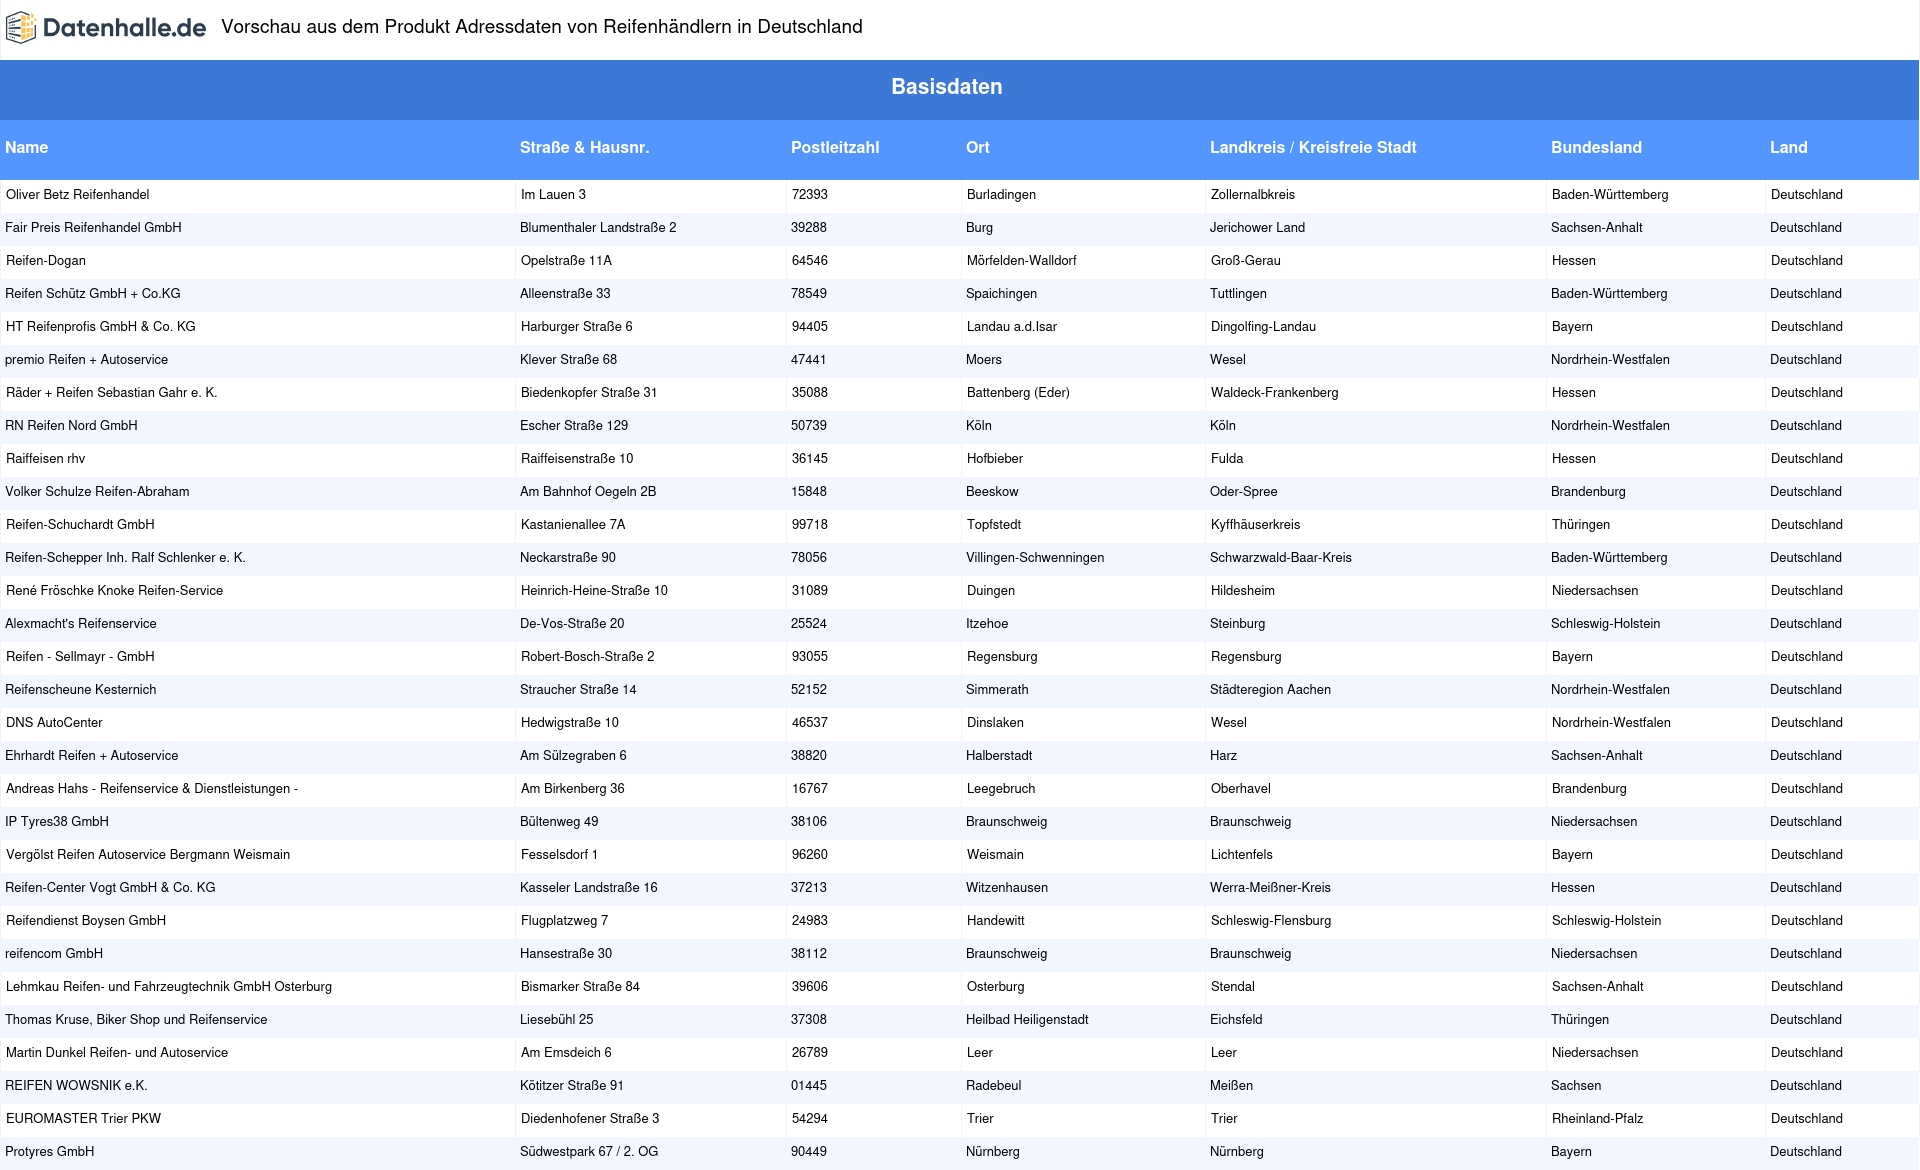Click the Bundesland column header
This screenshot has height=1170, width=1920.
tap(1596, 147)
